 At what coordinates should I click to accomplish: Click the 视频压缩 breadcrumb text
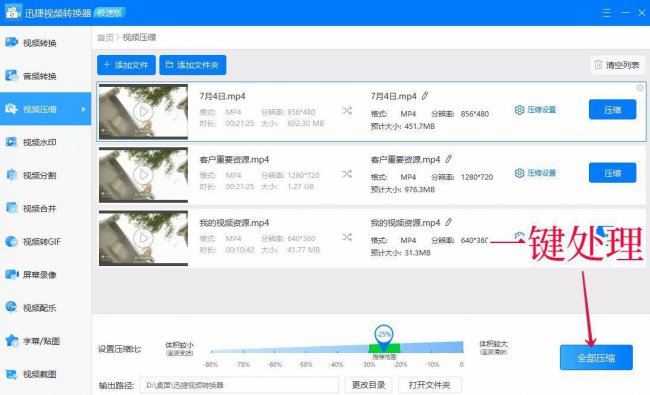tap(139, 37)
